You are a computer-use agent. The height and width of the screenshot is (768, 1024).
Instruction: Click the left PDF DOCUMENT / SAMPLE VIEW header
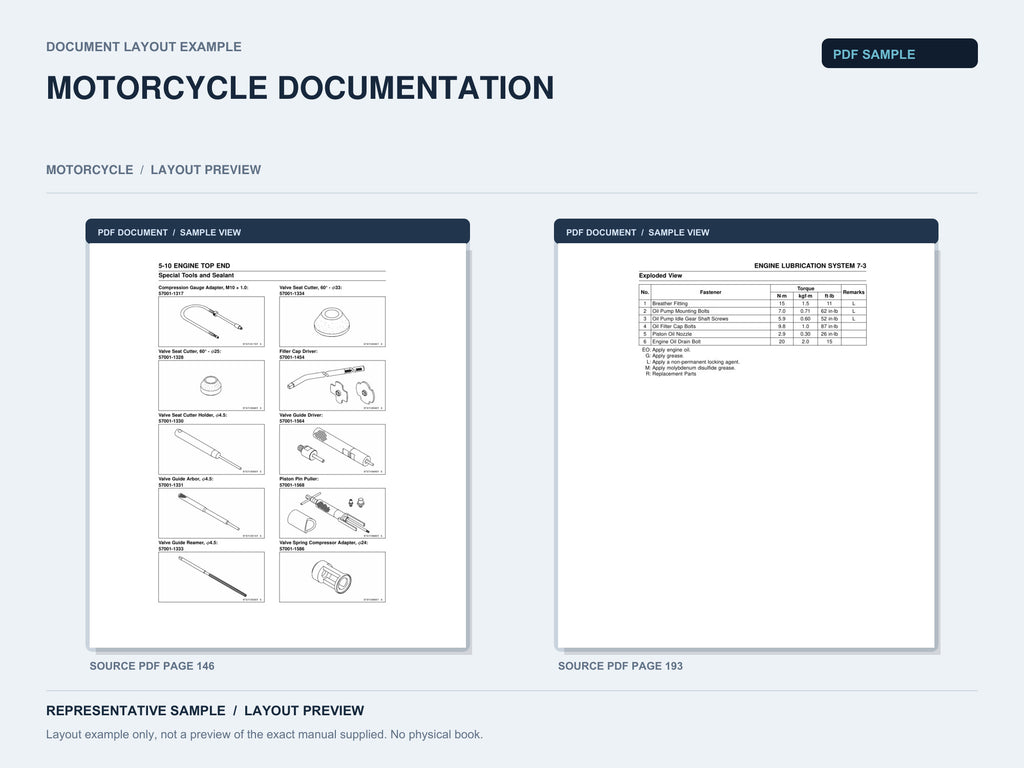point(278,231)
